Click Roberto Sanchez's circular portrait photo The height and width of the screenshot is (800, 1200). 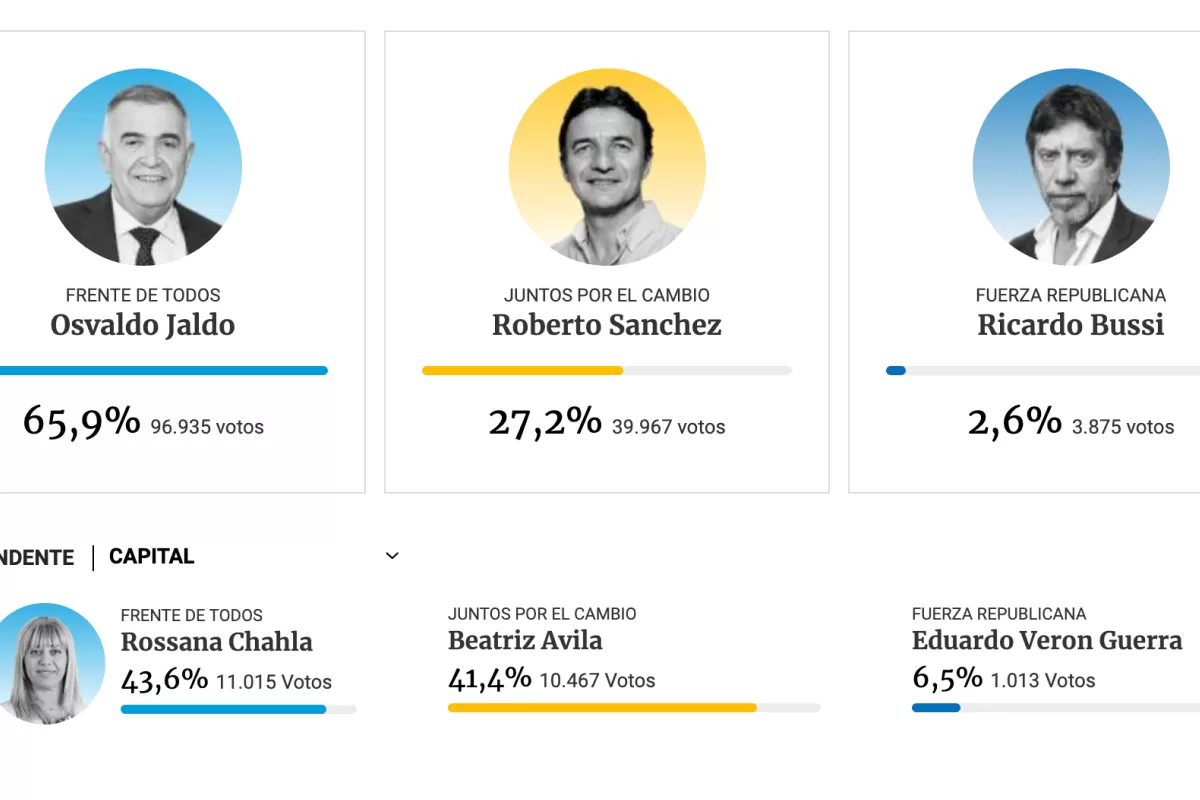[607, 167]
